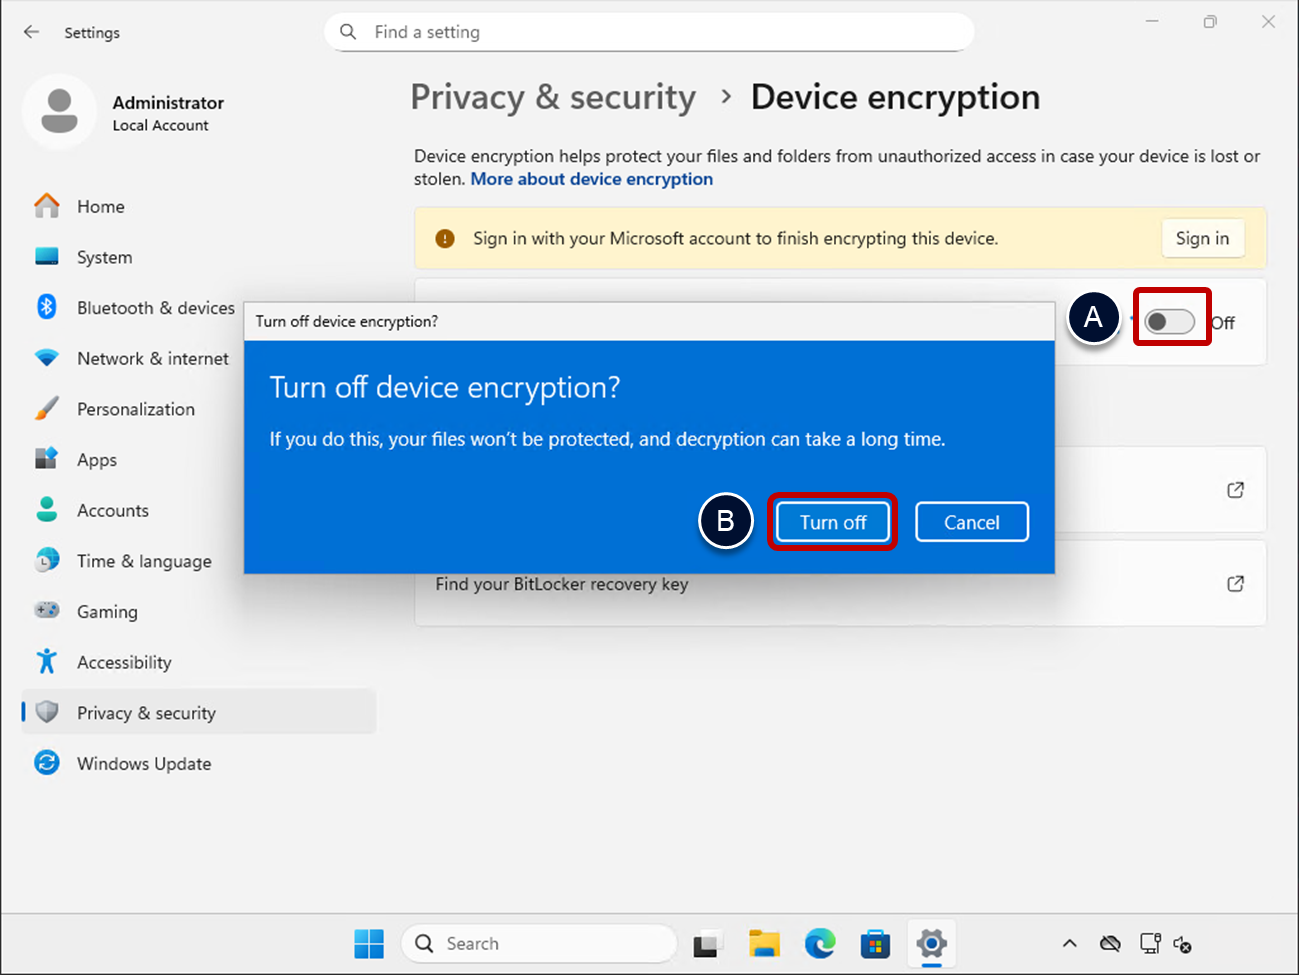Click the Personalization paintbrush icon

47,409
